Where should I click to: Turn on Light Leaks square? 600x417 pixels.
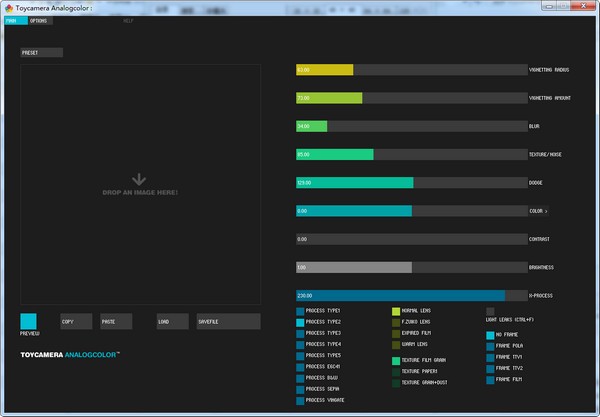click(x=490, y=311)
